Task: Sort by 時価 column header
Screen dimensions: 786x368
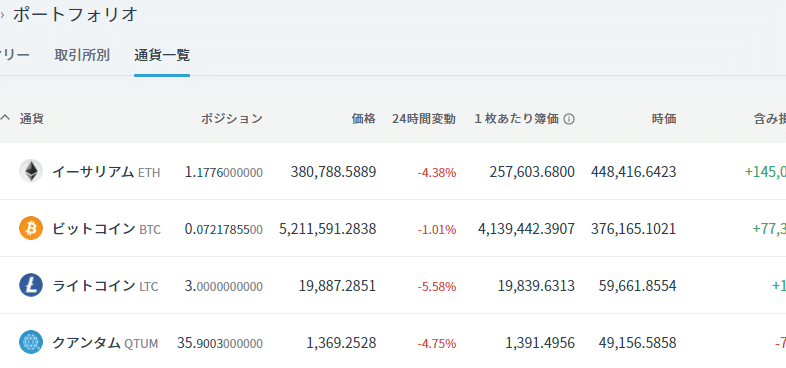Action: pos(664,119)
